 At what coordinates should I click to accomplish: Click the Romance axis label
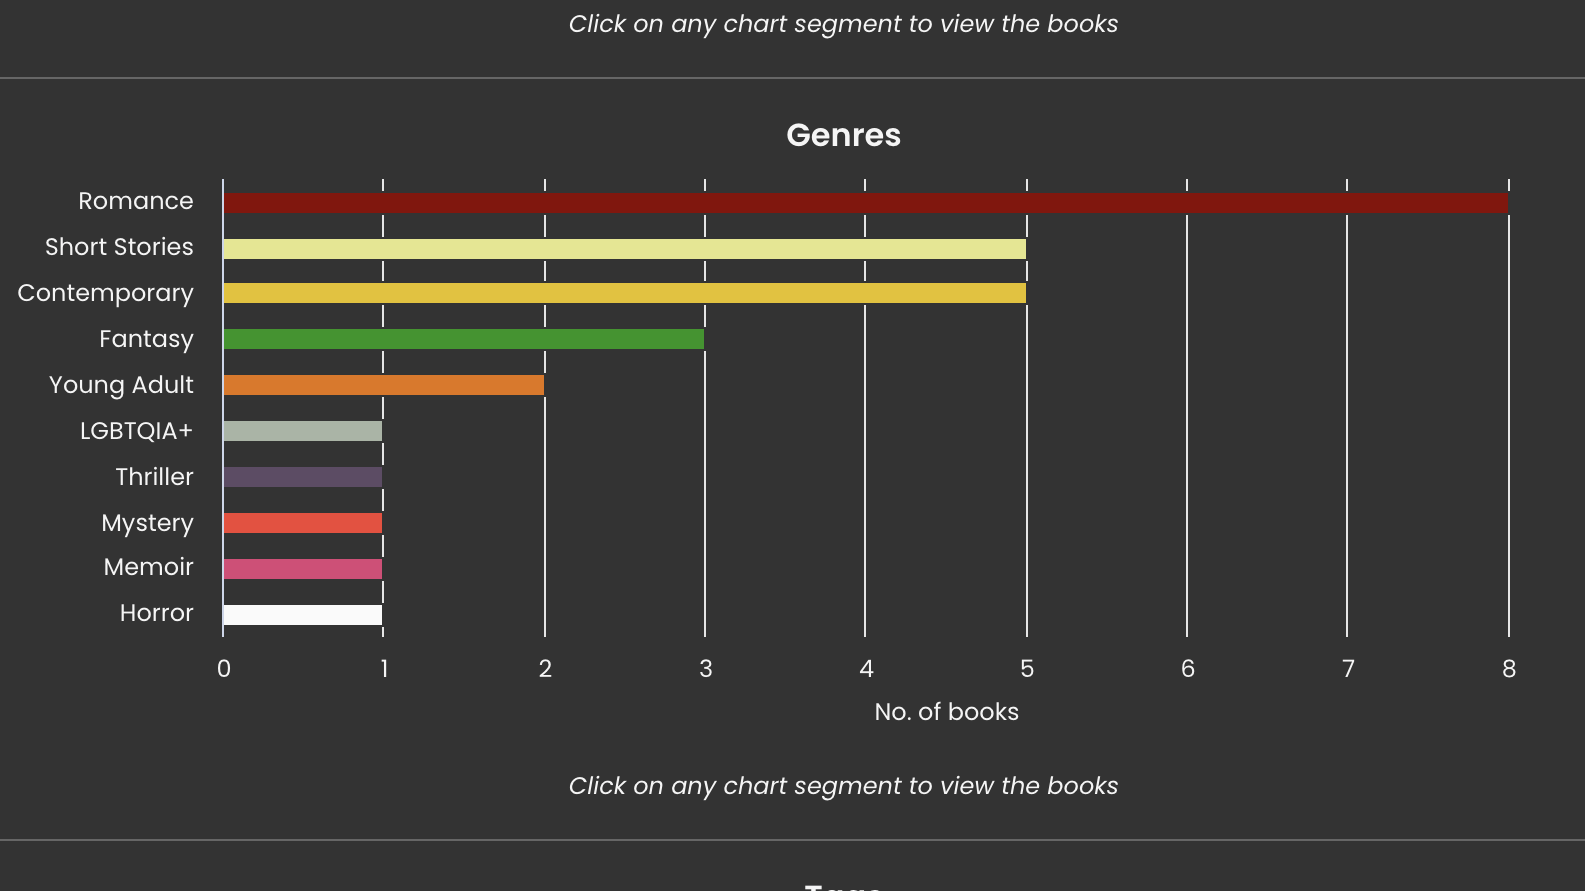[136, 201]
